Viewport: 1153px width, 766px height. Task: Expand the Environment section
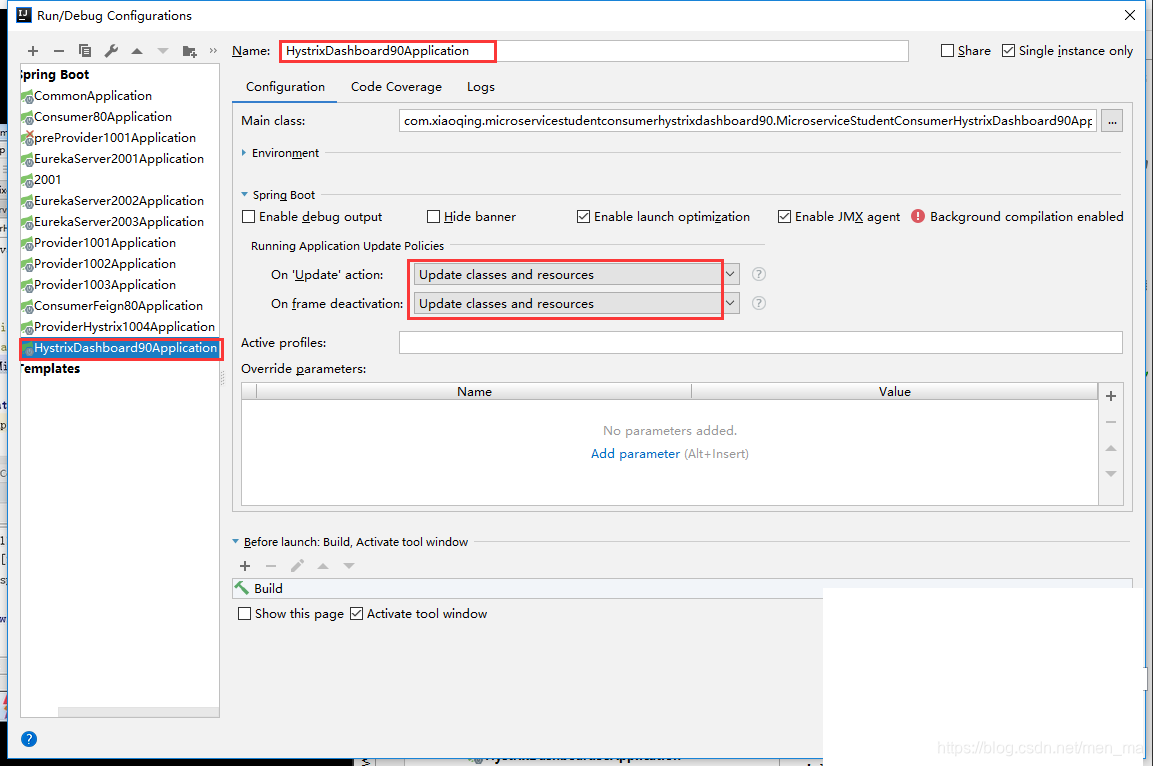pos(244,153)
